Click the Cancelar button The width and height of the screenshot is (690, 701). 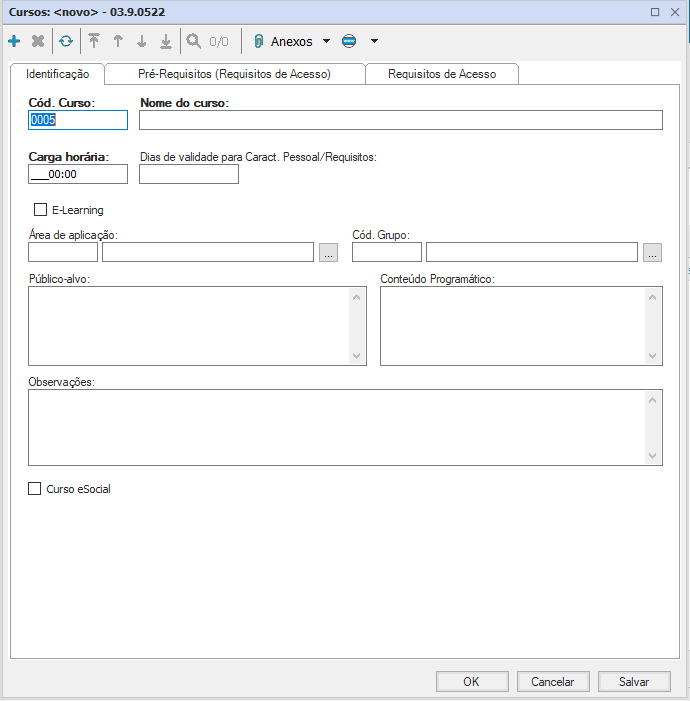click(x=552, y=682)
